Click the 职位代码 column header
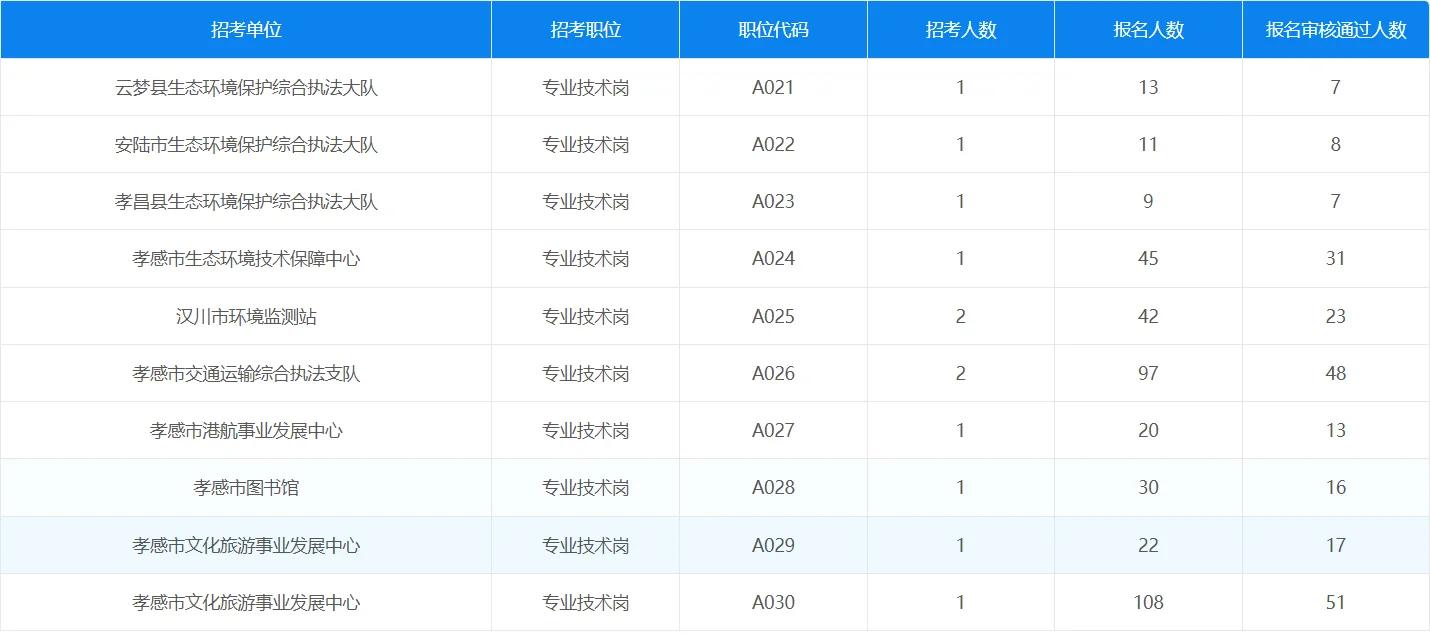This screenshot has height=634, width=1430. pos(773,29)
